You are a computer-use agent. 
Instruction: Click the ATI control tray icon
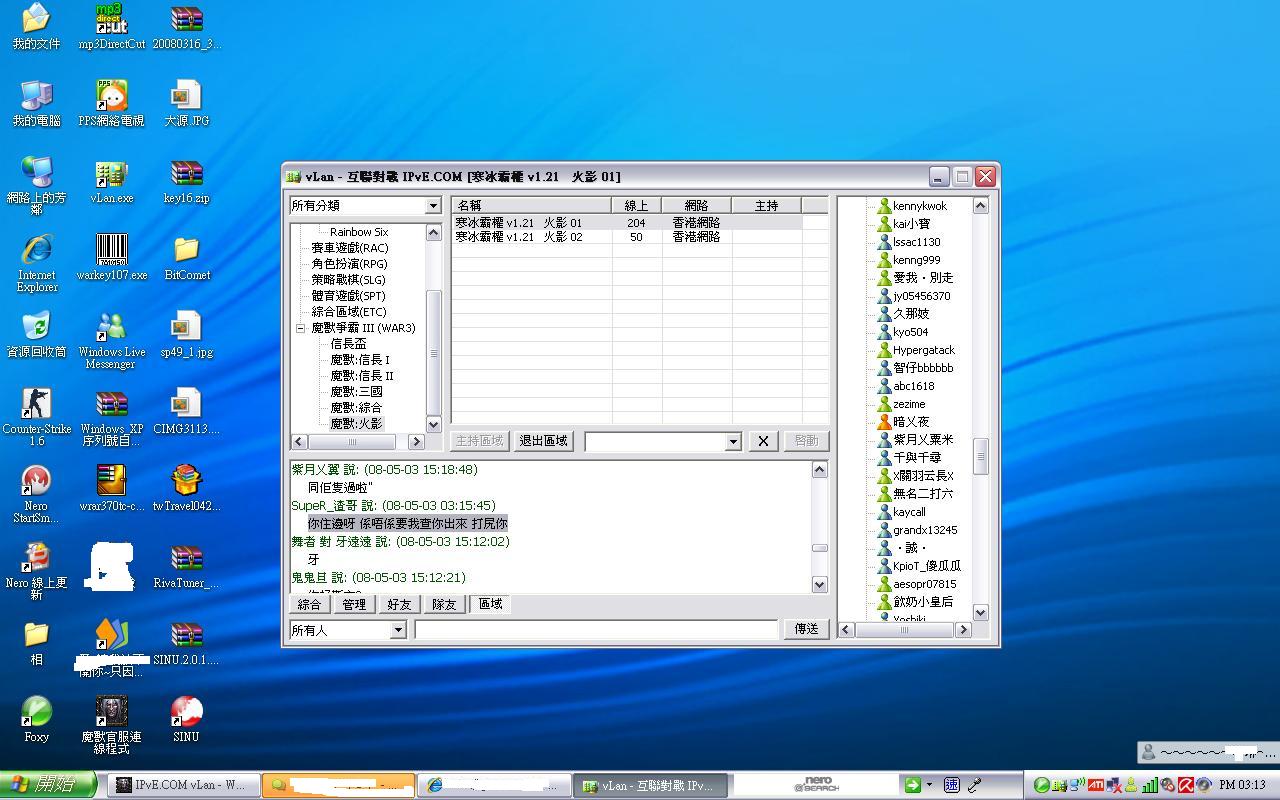[1095, 785]
